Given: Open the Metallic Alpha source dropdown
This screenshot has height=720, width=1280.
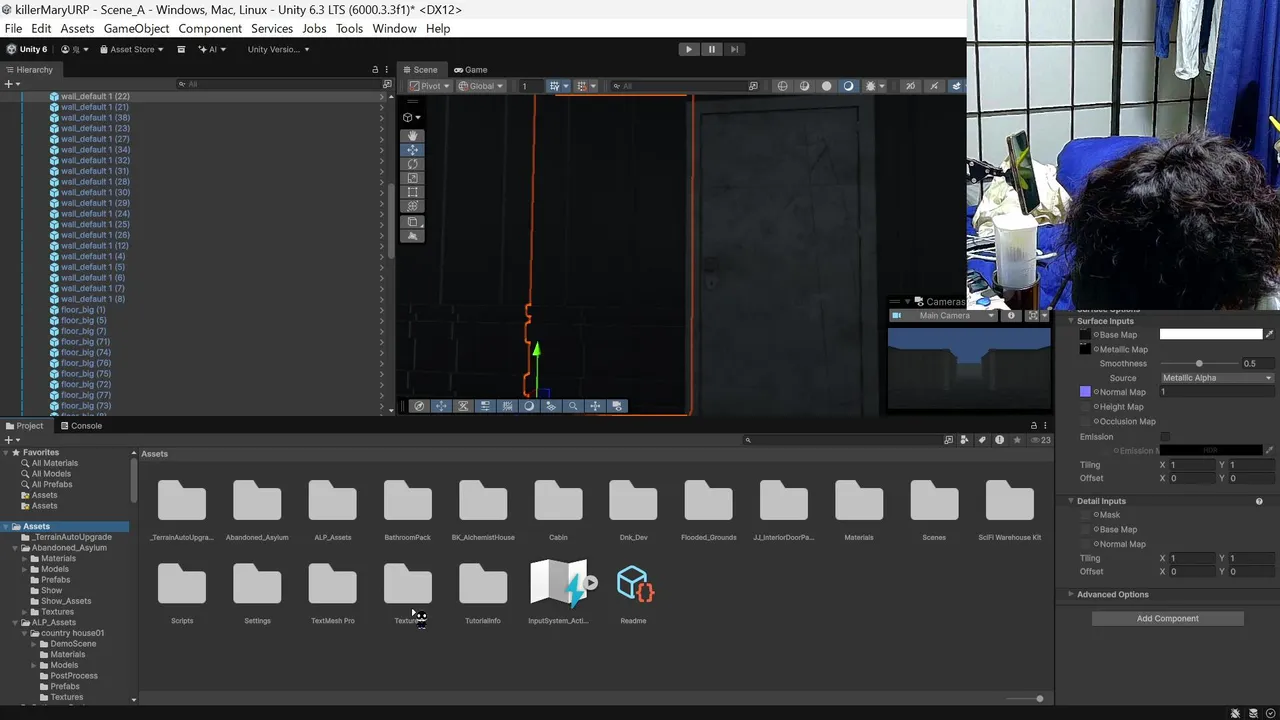Looking at the screenshot, I should (1217, 378).
